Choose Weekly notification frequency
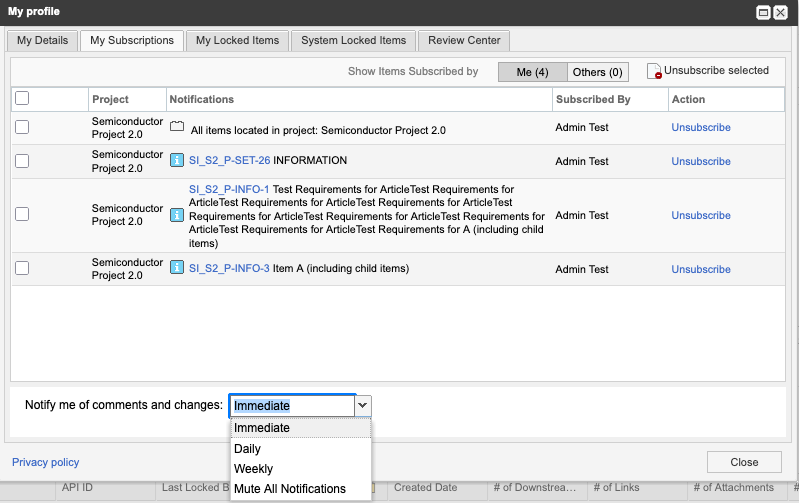This screenshot has width=799, height=503. [x=301, y=469]
